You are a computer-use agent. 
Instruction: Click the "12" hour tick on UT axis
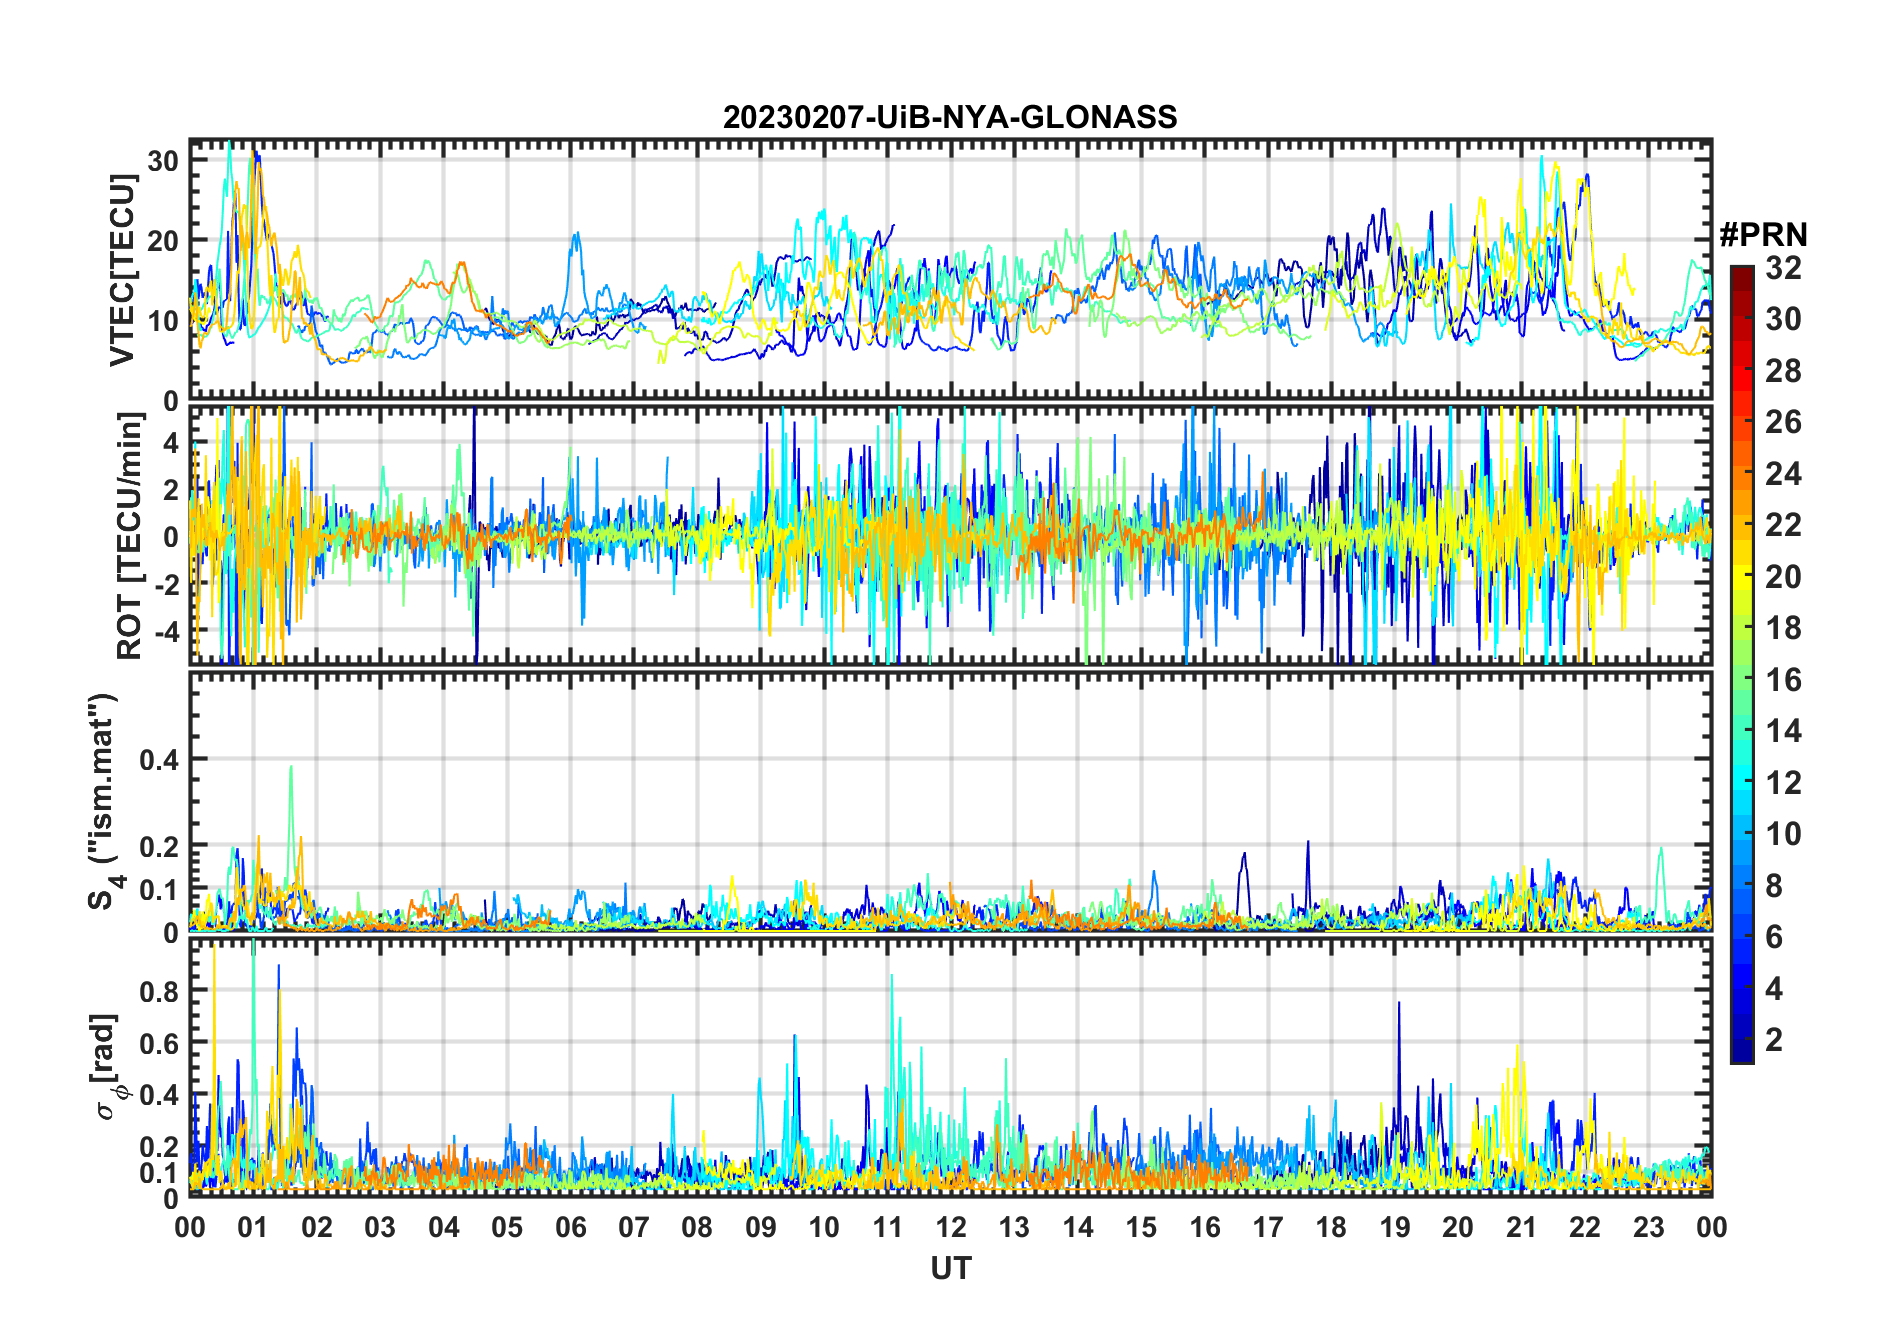coord(951,1228)
